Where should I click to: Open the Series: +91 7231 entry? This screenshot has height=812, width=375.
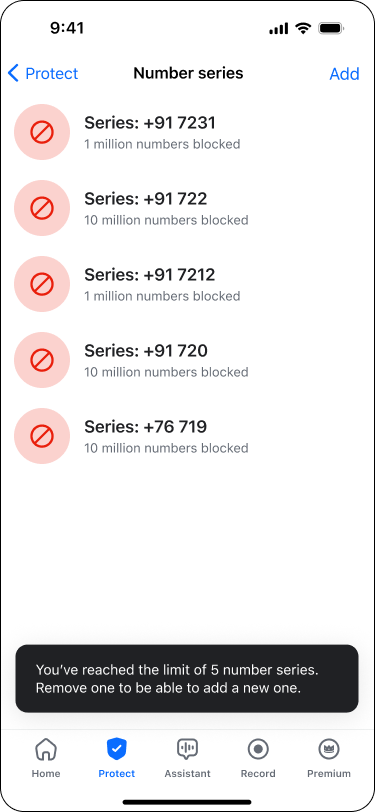tap(188, 132)
